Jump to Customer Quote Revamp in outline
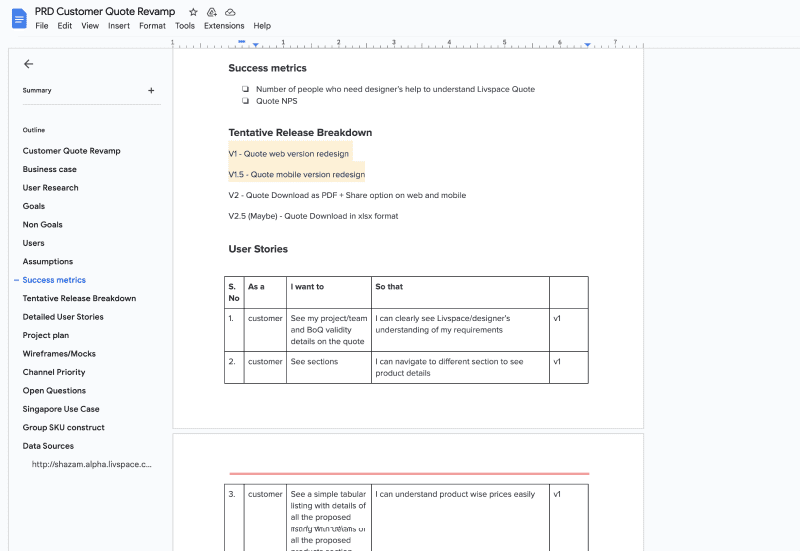Image resolution: width=800 pixels, height=551 pixels. pyautogui.click(x=71, y=151)
